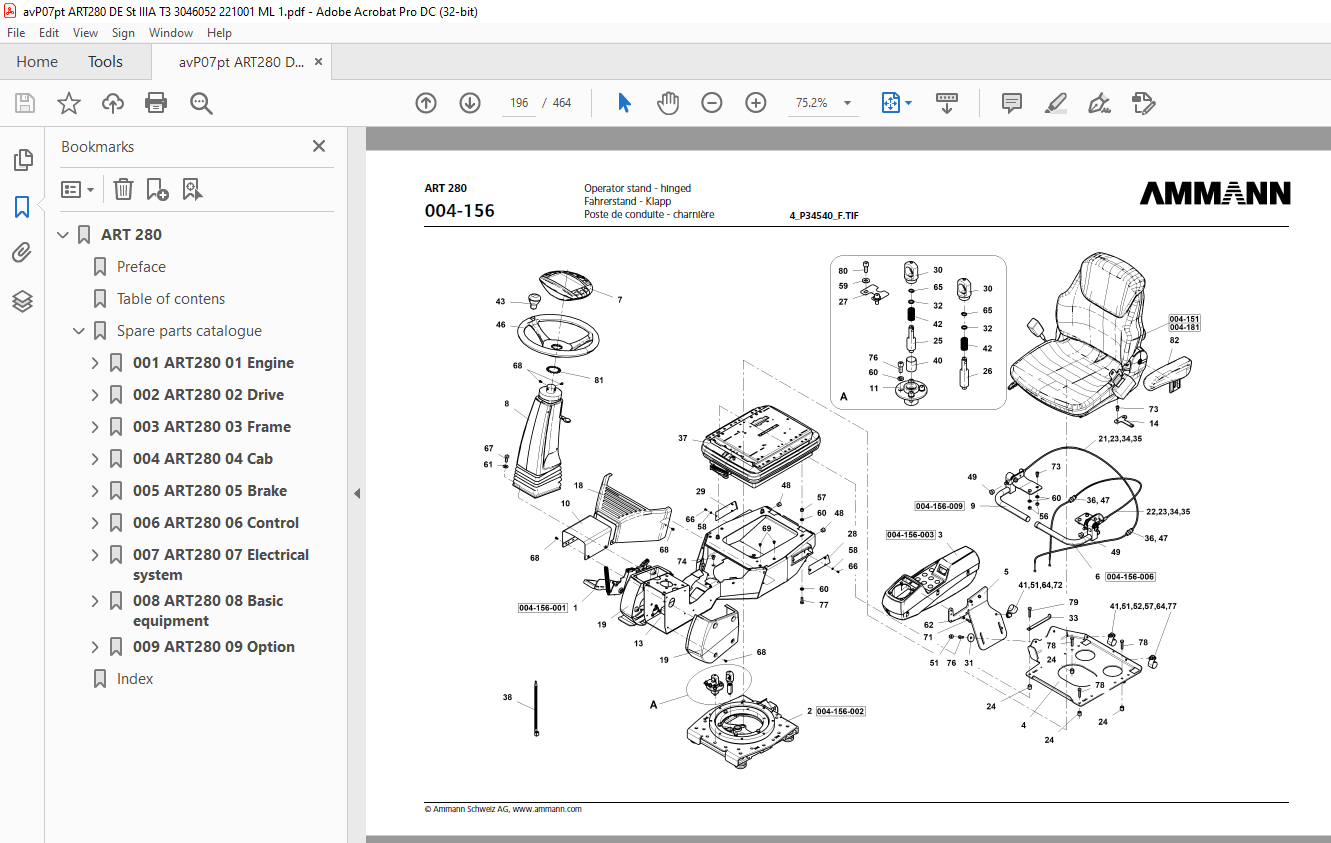Screen dimensions: 1331x843
Task: Choose the Selection arrow tool
Action: [625, 103]
